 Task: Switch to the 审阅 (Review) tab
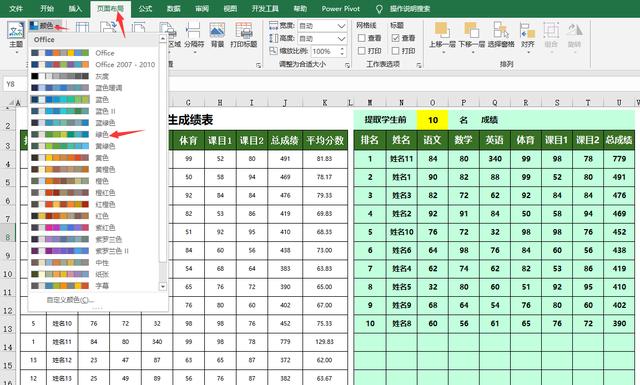[202, 9]
